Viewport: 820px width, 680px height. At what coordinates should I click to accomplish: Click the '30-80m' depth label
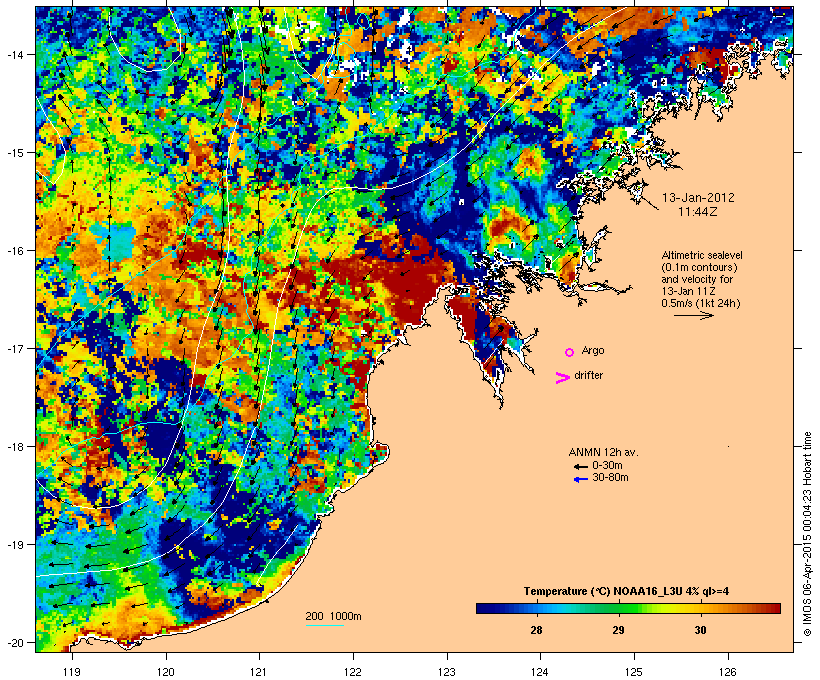click(610, 478)
